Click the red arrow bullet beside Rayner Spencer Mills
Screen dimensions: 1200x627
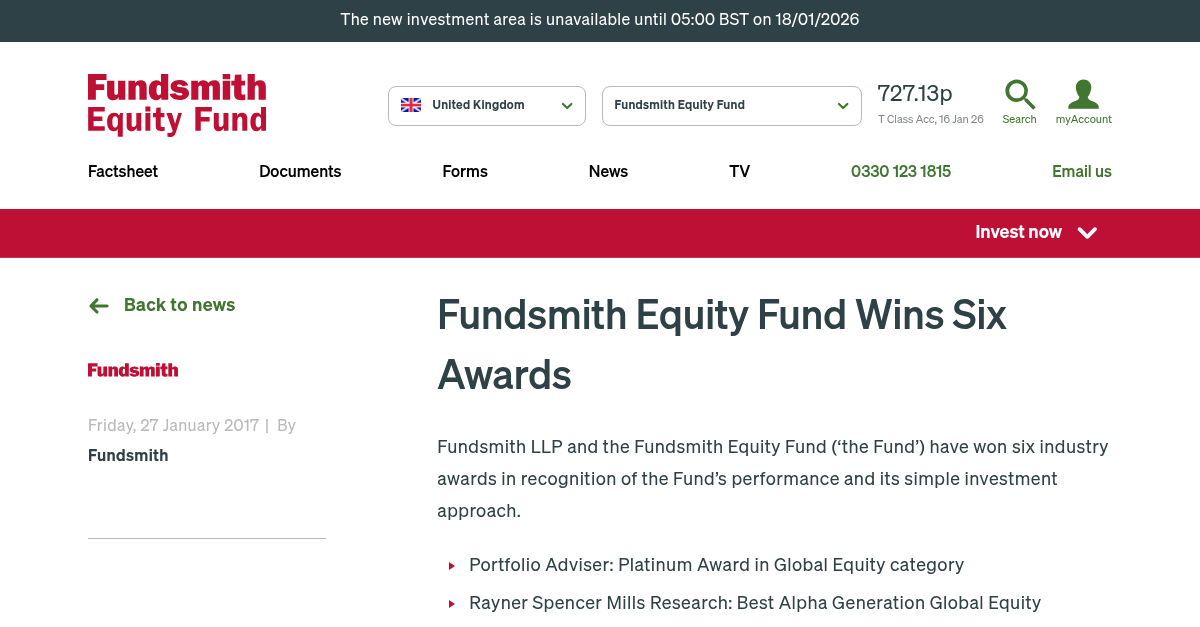(x=451, y=603)
